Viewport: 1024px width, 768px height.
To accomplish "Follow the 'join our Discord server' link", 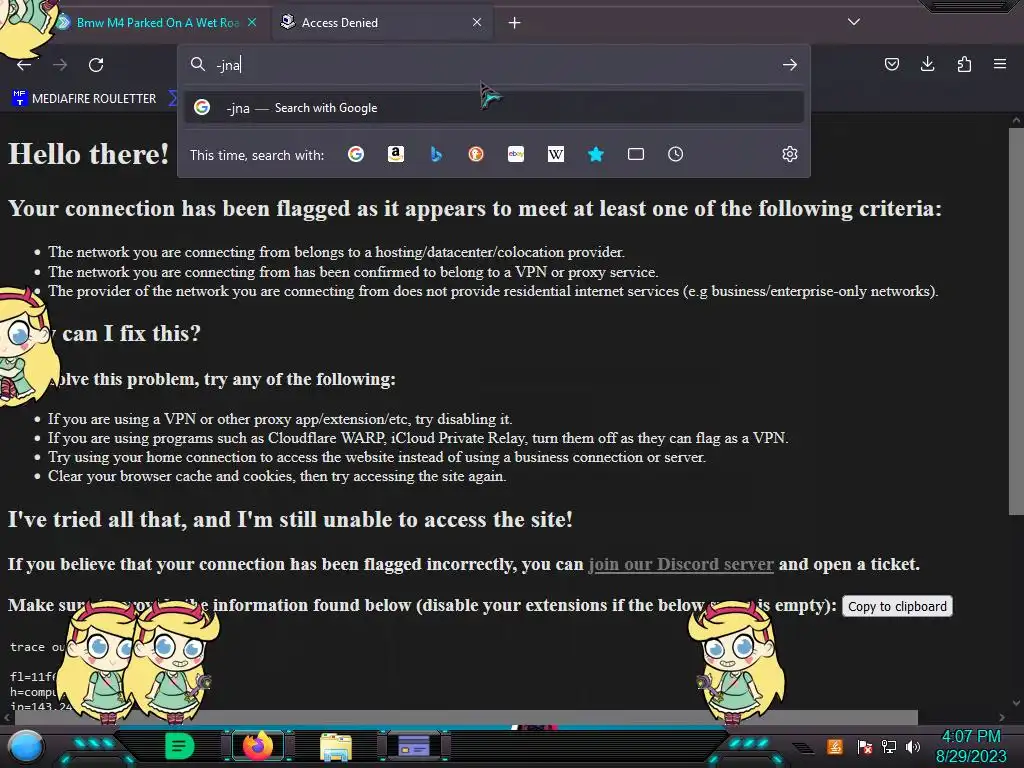I will point(680,564).
